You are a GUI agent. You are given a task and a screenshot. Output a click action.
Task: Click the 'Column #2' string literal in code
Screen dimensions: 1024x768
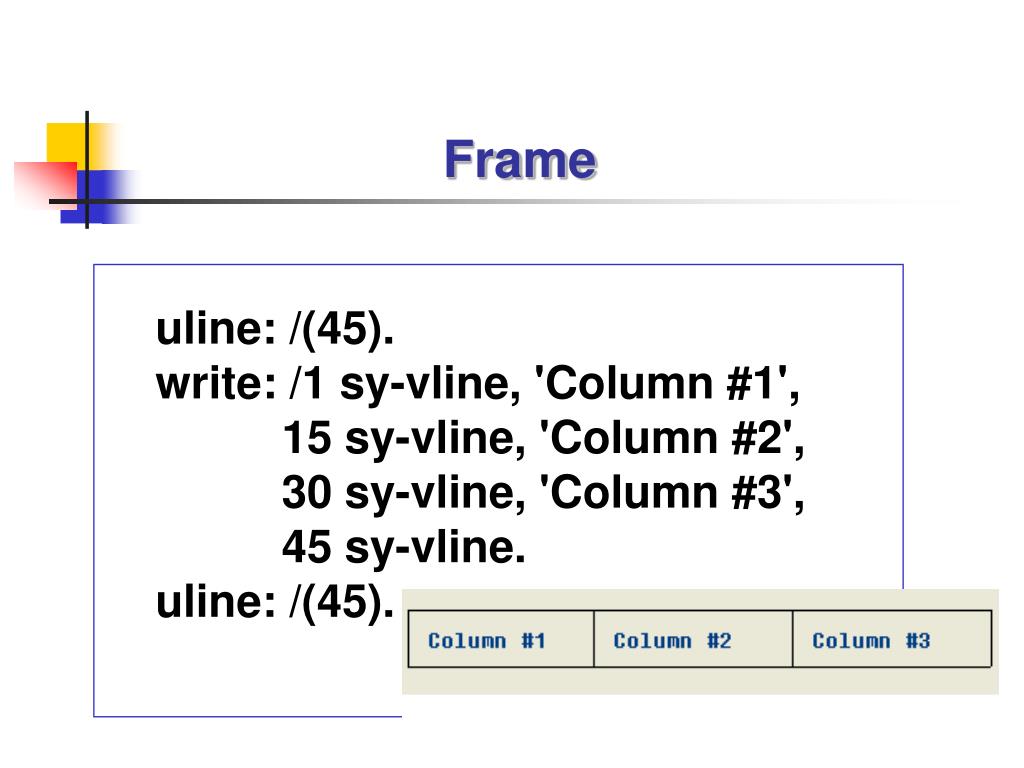tap(667, 437)
